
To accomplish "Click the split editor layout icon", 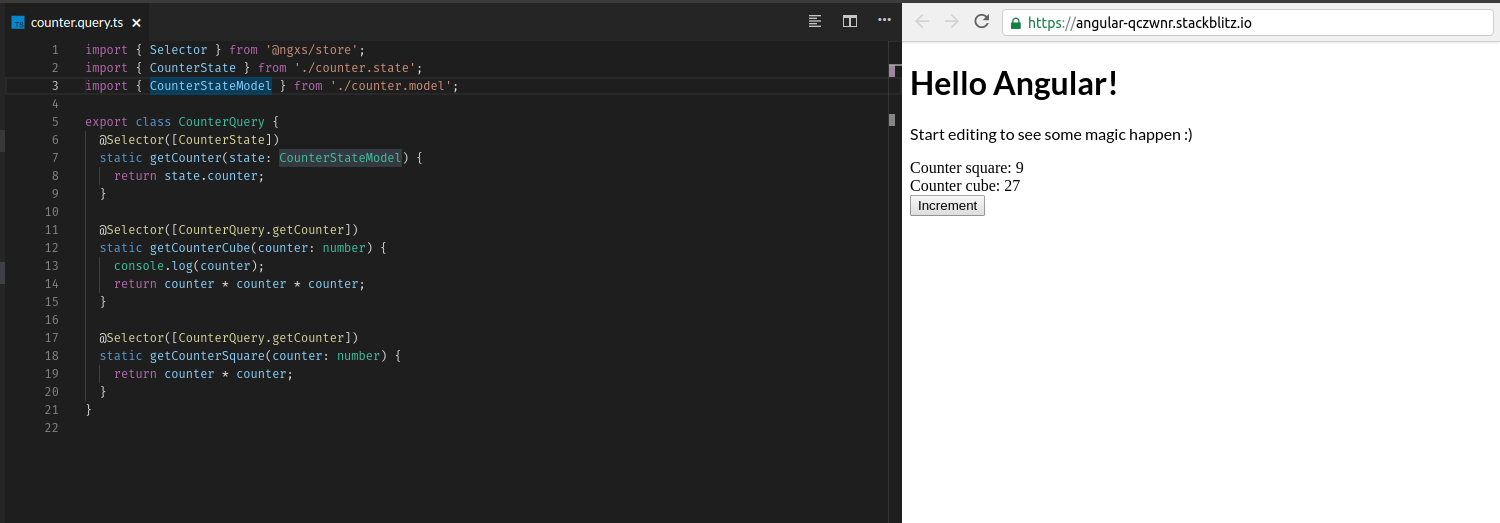I will click(850, 21).
